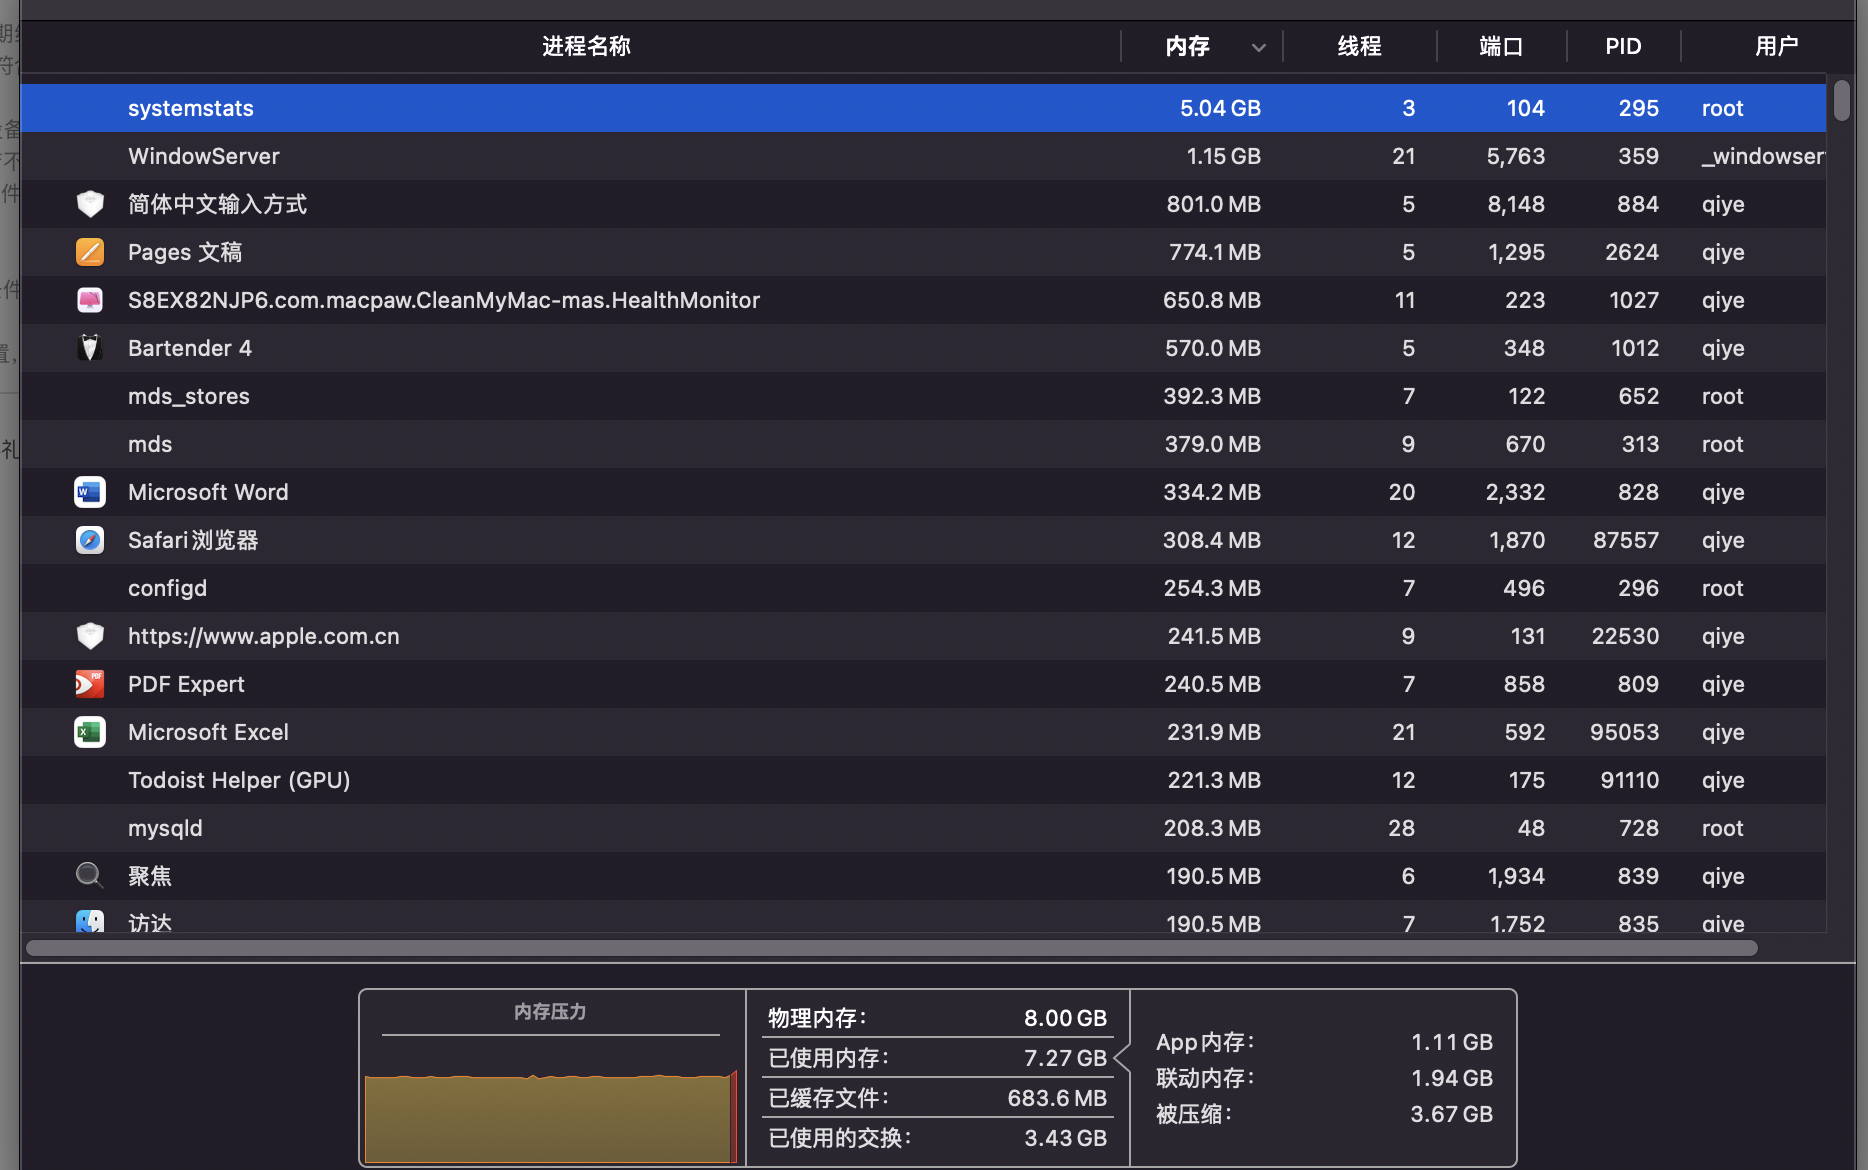1868x1170 pixels.
Task: Click the Safari浏览器 compass icon
Action: pyautogui.click(x=90, y=540)
